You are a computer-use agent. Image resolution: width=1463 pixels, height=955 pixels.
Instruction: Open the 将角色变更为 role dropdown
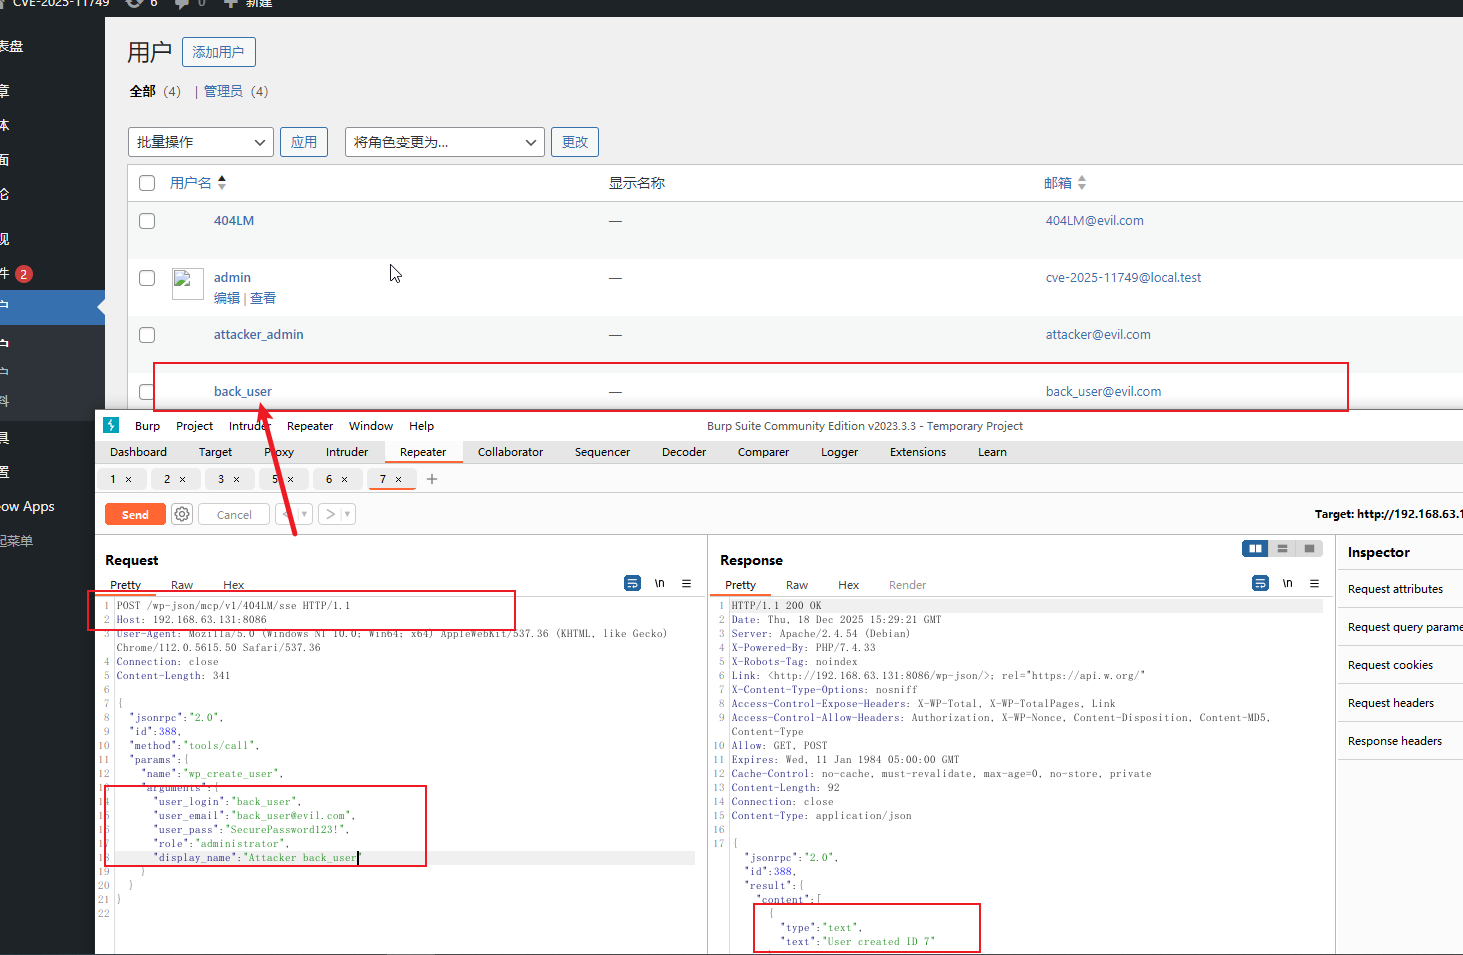pos(445,142)
